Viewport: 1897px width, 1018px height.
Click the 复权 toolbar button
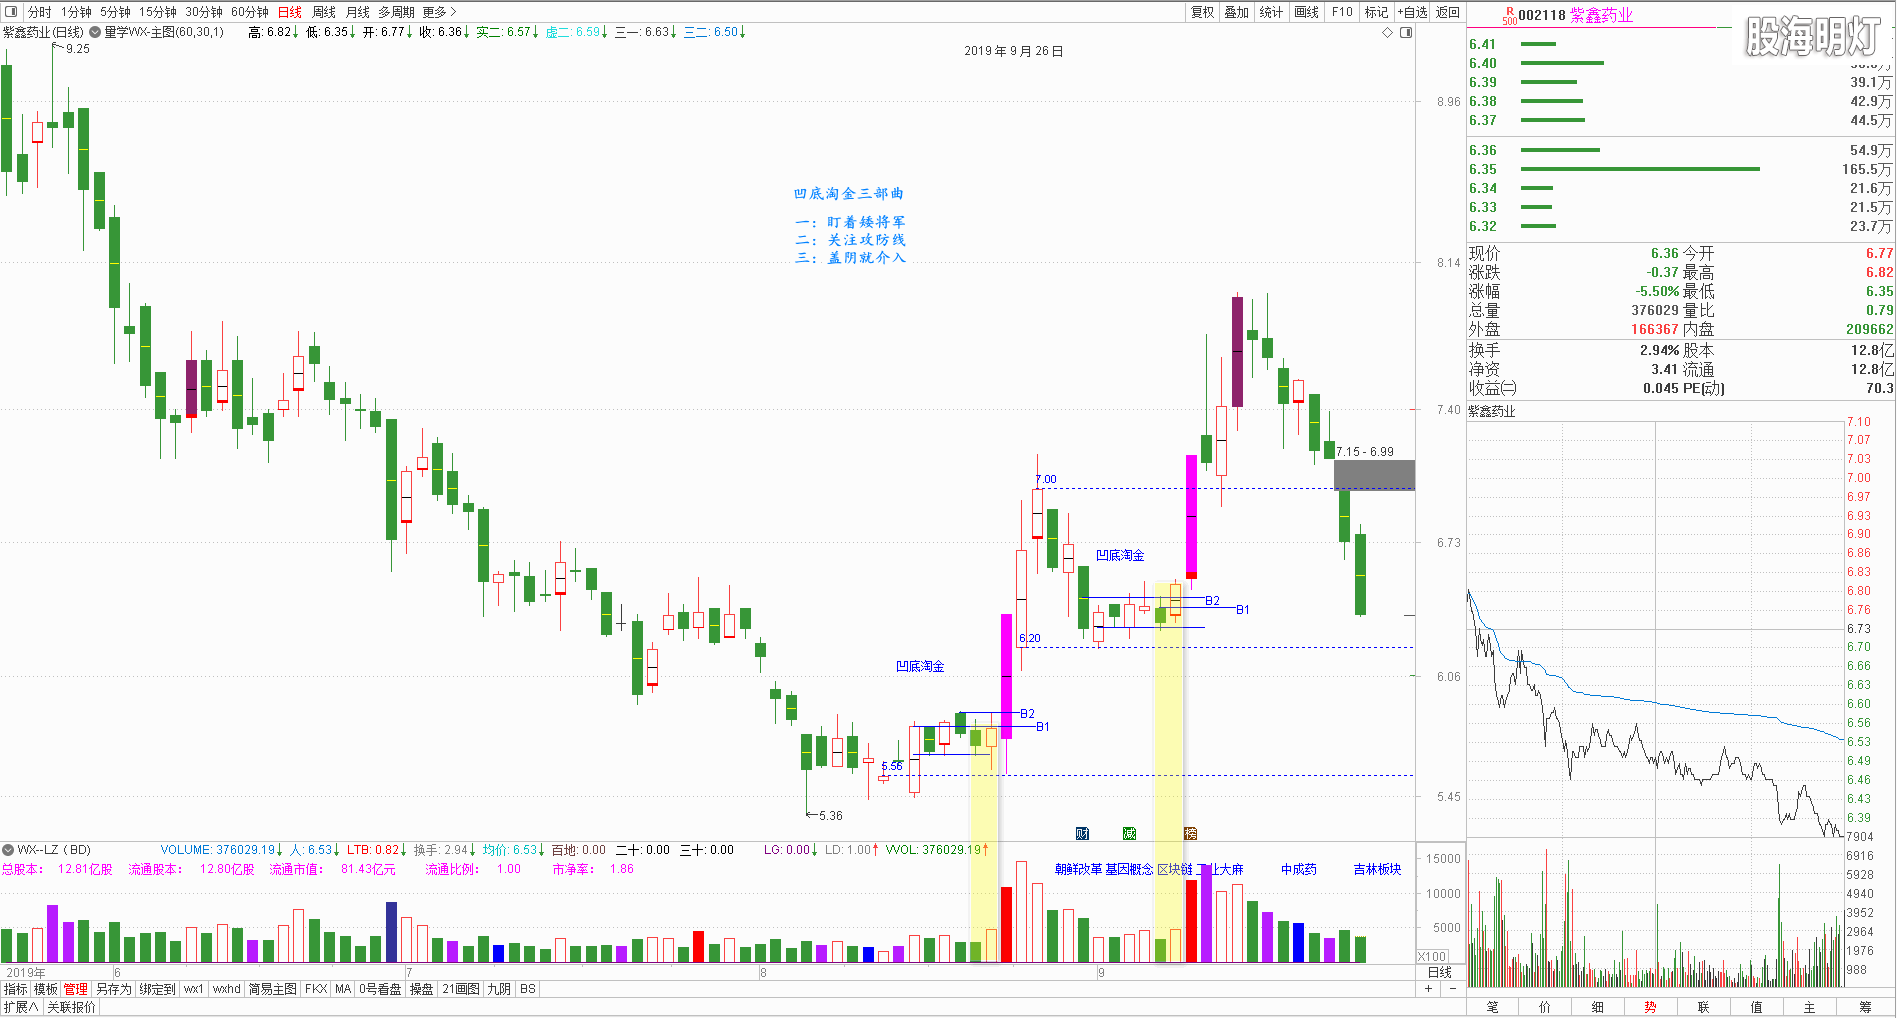[1202, 12]
